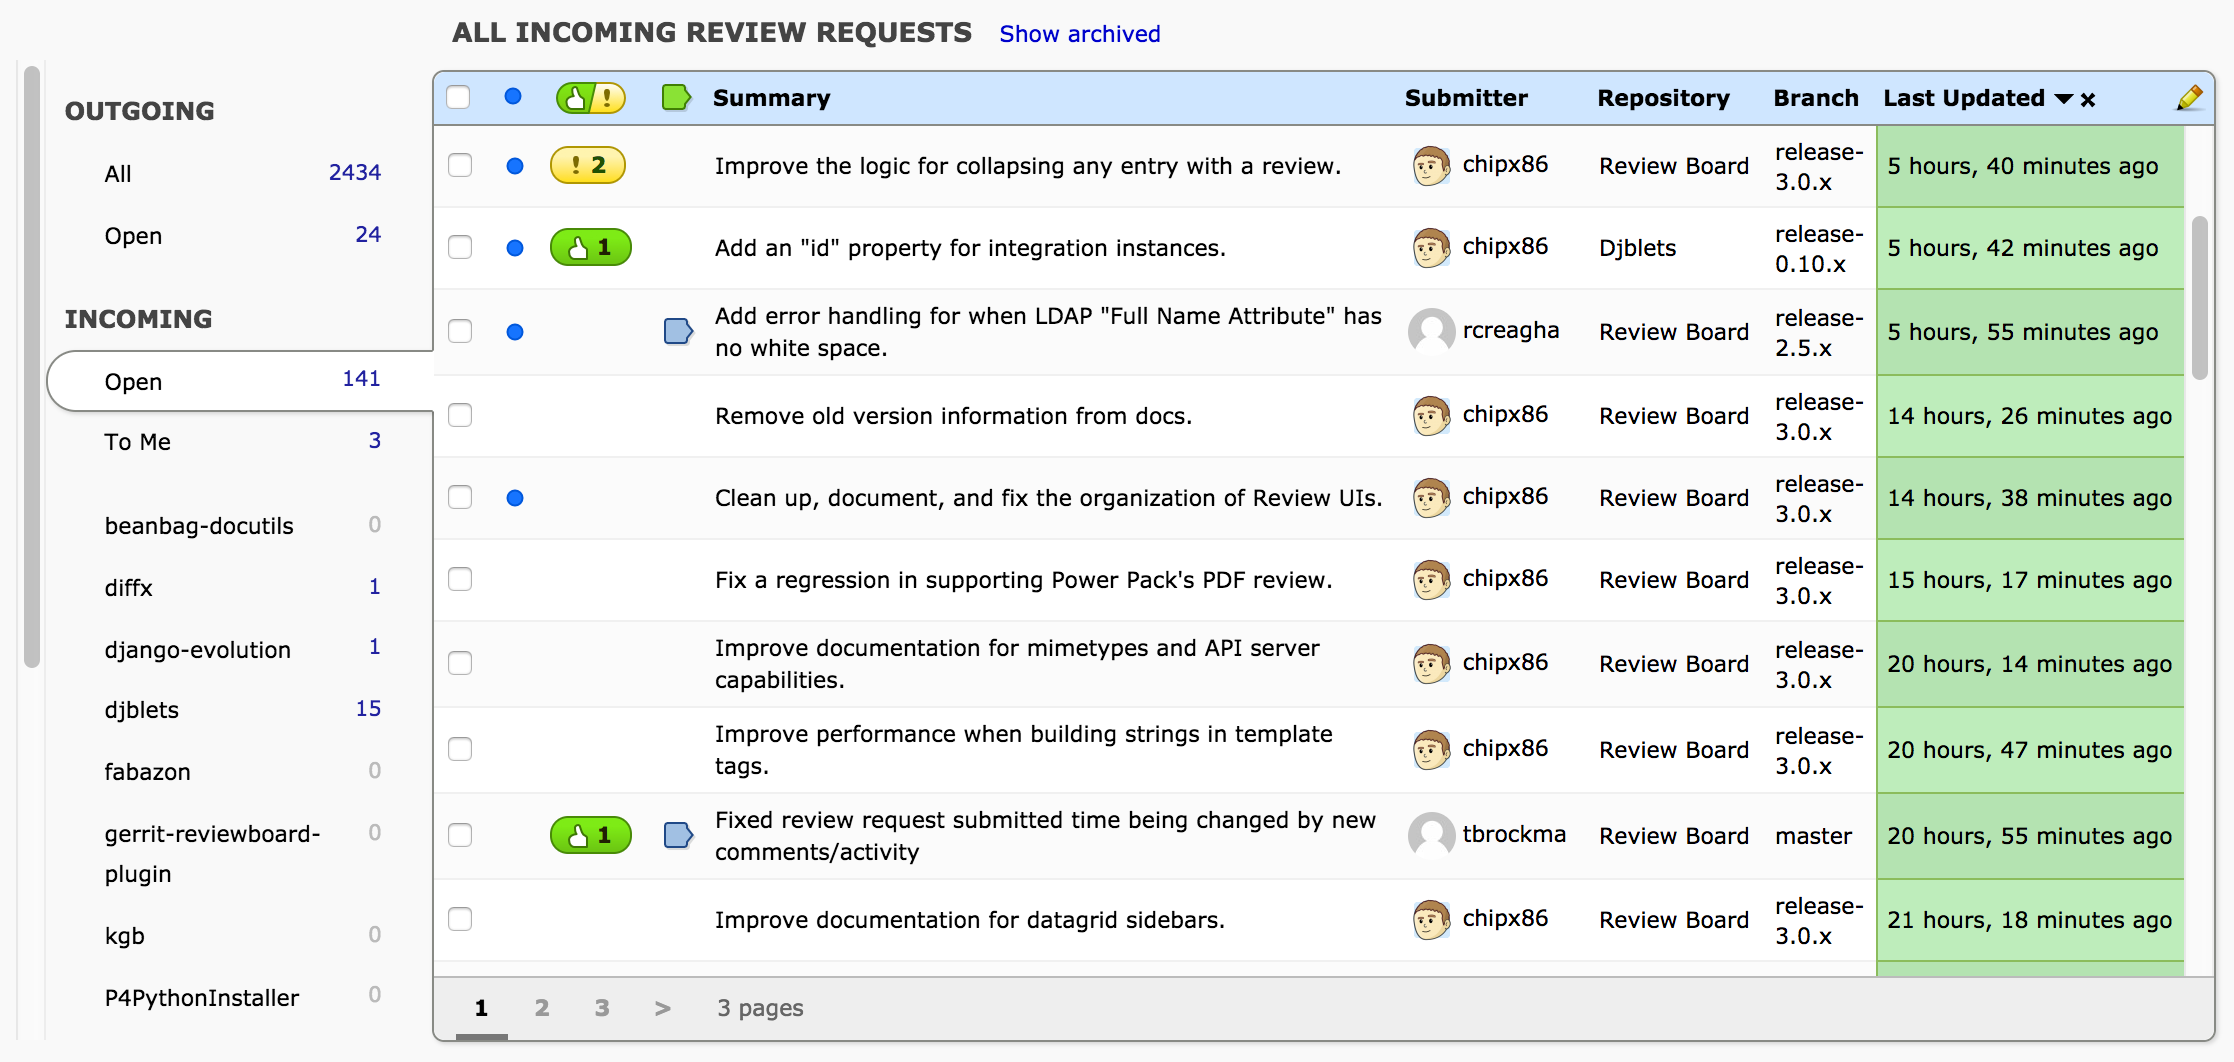This screenshot has height=1062, width=2234.
Task: Click the green Ship It badge on the Djblets request
Action: tap(590, 247)
